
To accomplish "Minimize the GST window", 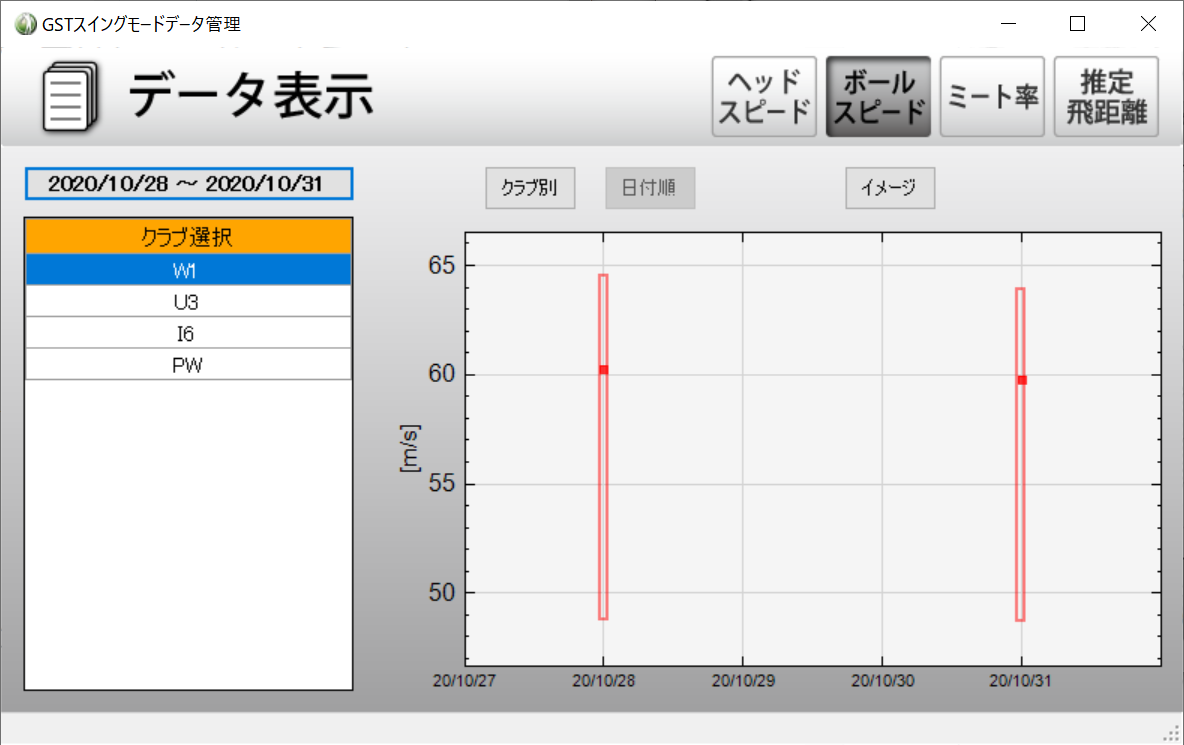I will click(x=1008, y=23).
